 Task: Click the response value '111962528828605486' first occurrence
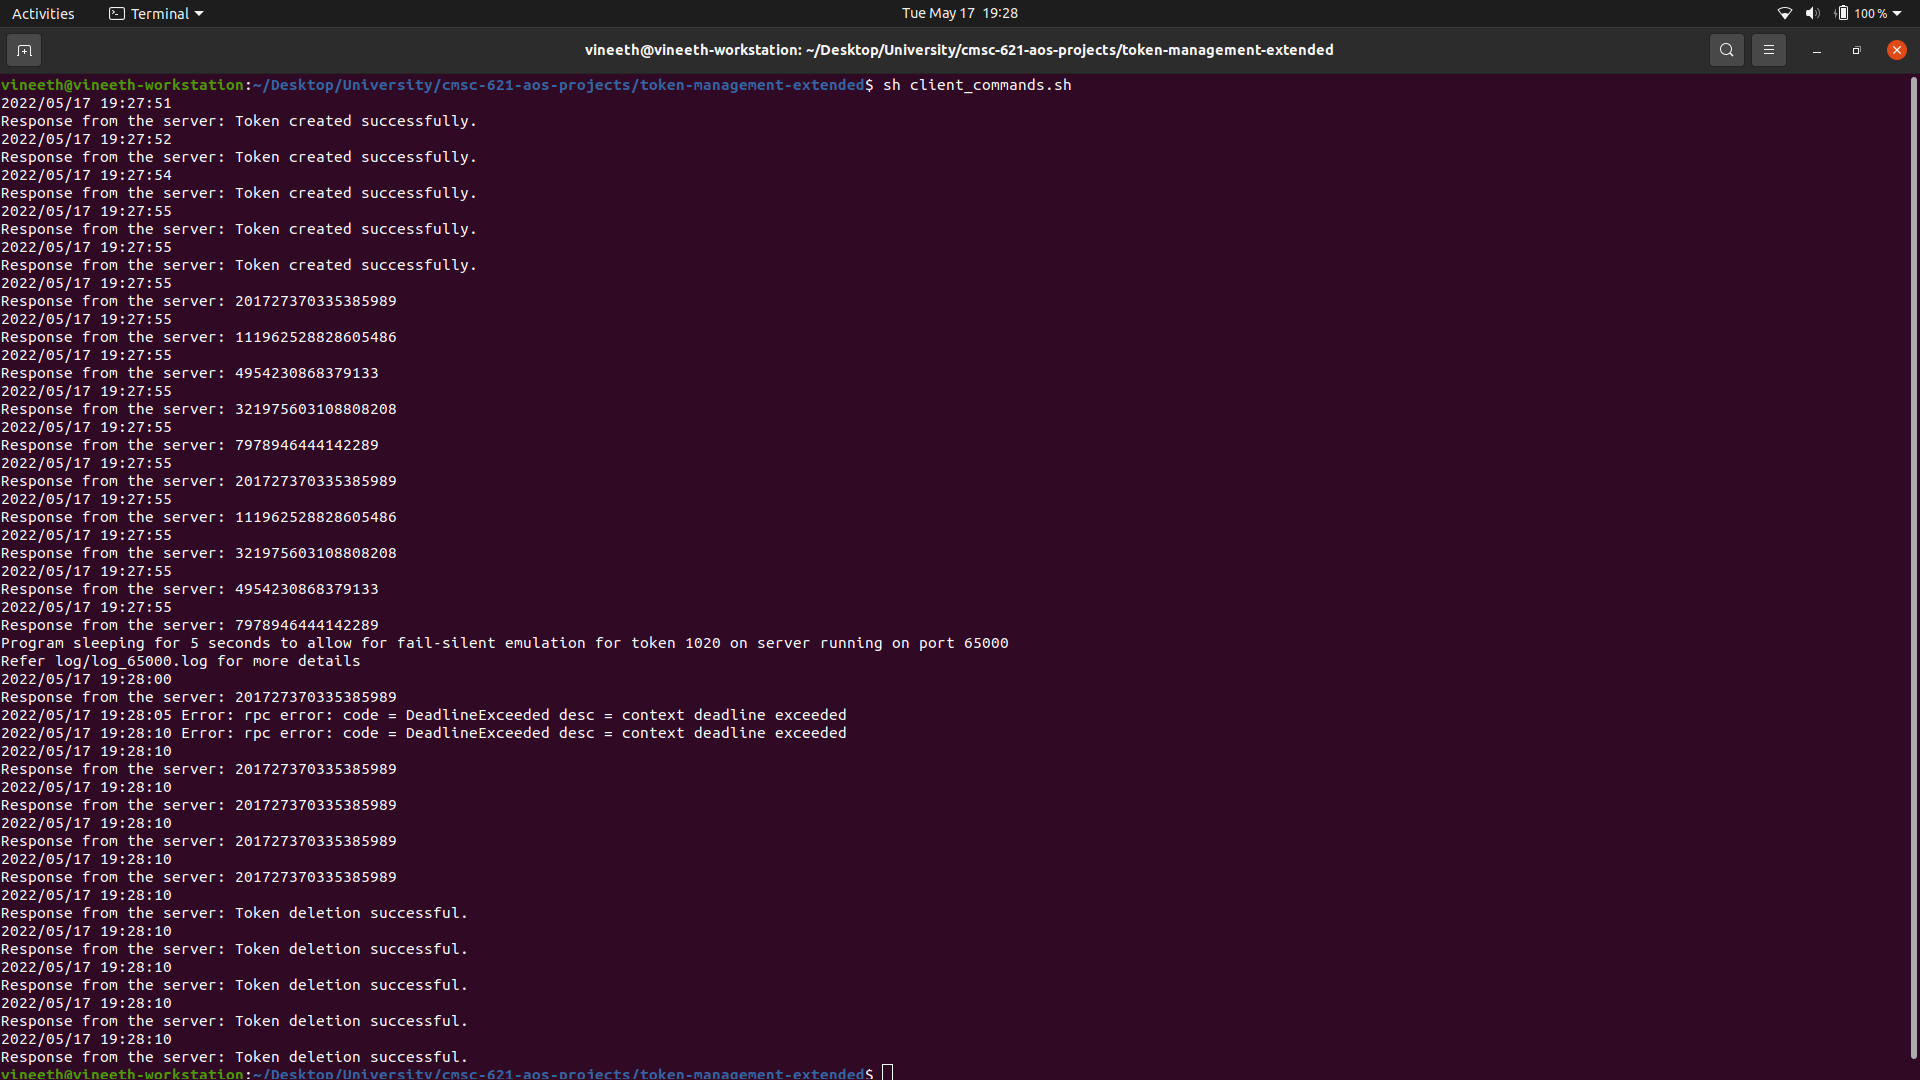316,337
